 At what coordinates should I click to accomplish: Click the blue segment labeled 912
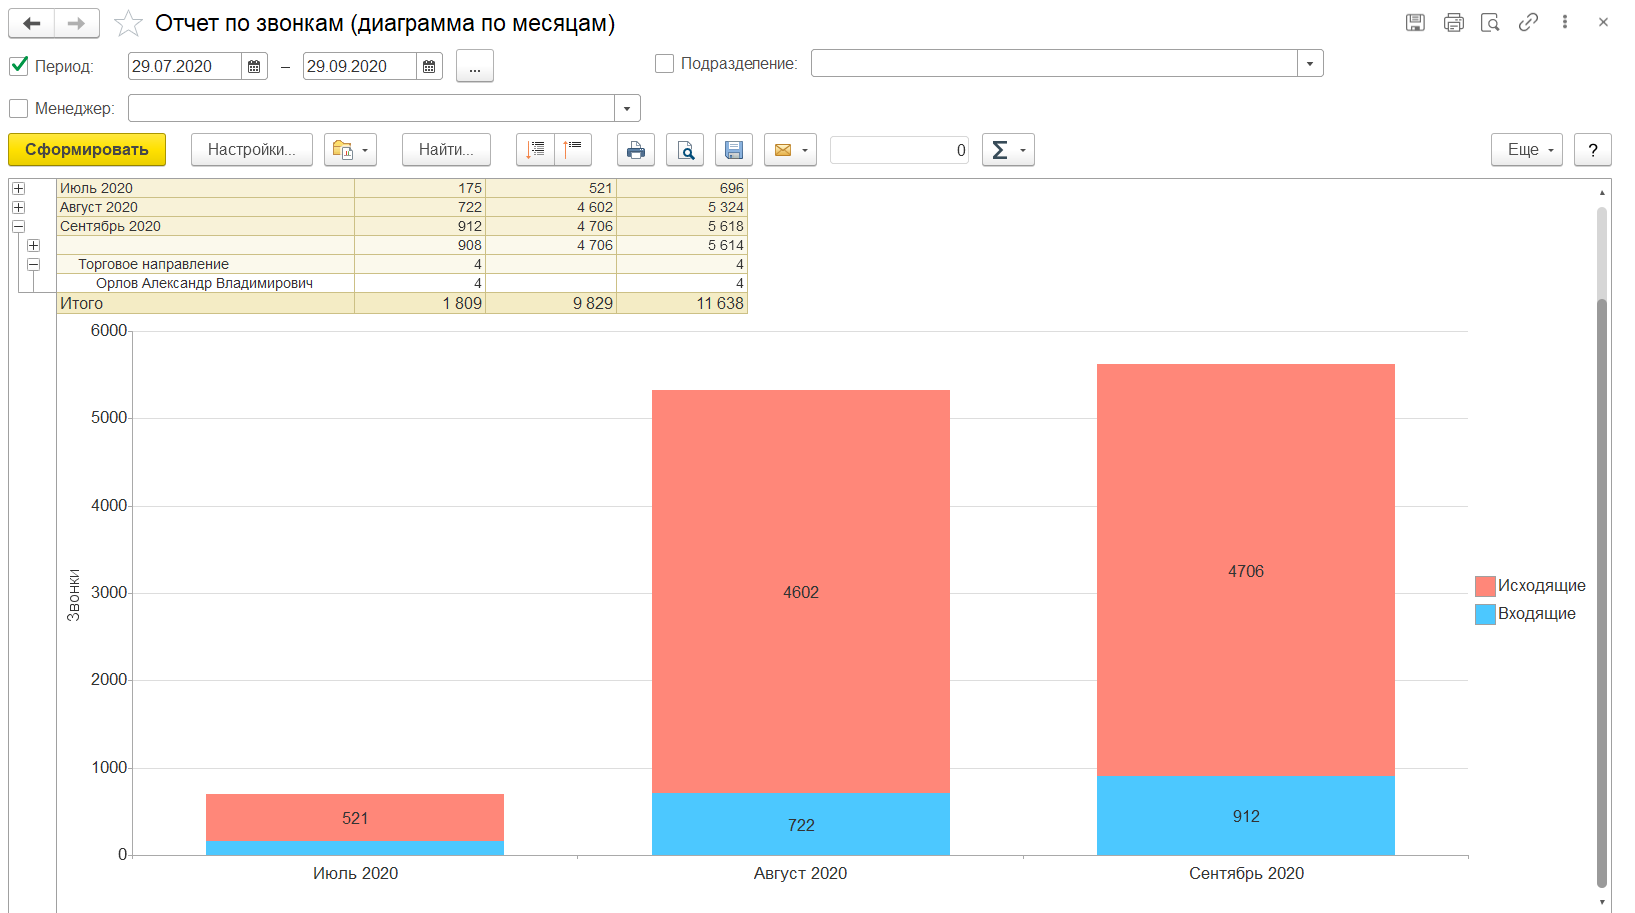[1246, 816]
